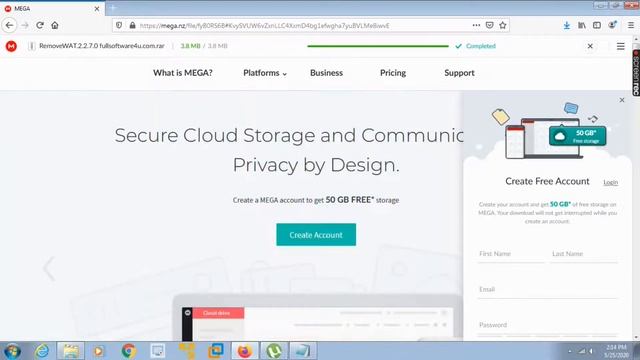Click the address bar URL
This screenshot has height=360, width=640.
click(264, 26)
